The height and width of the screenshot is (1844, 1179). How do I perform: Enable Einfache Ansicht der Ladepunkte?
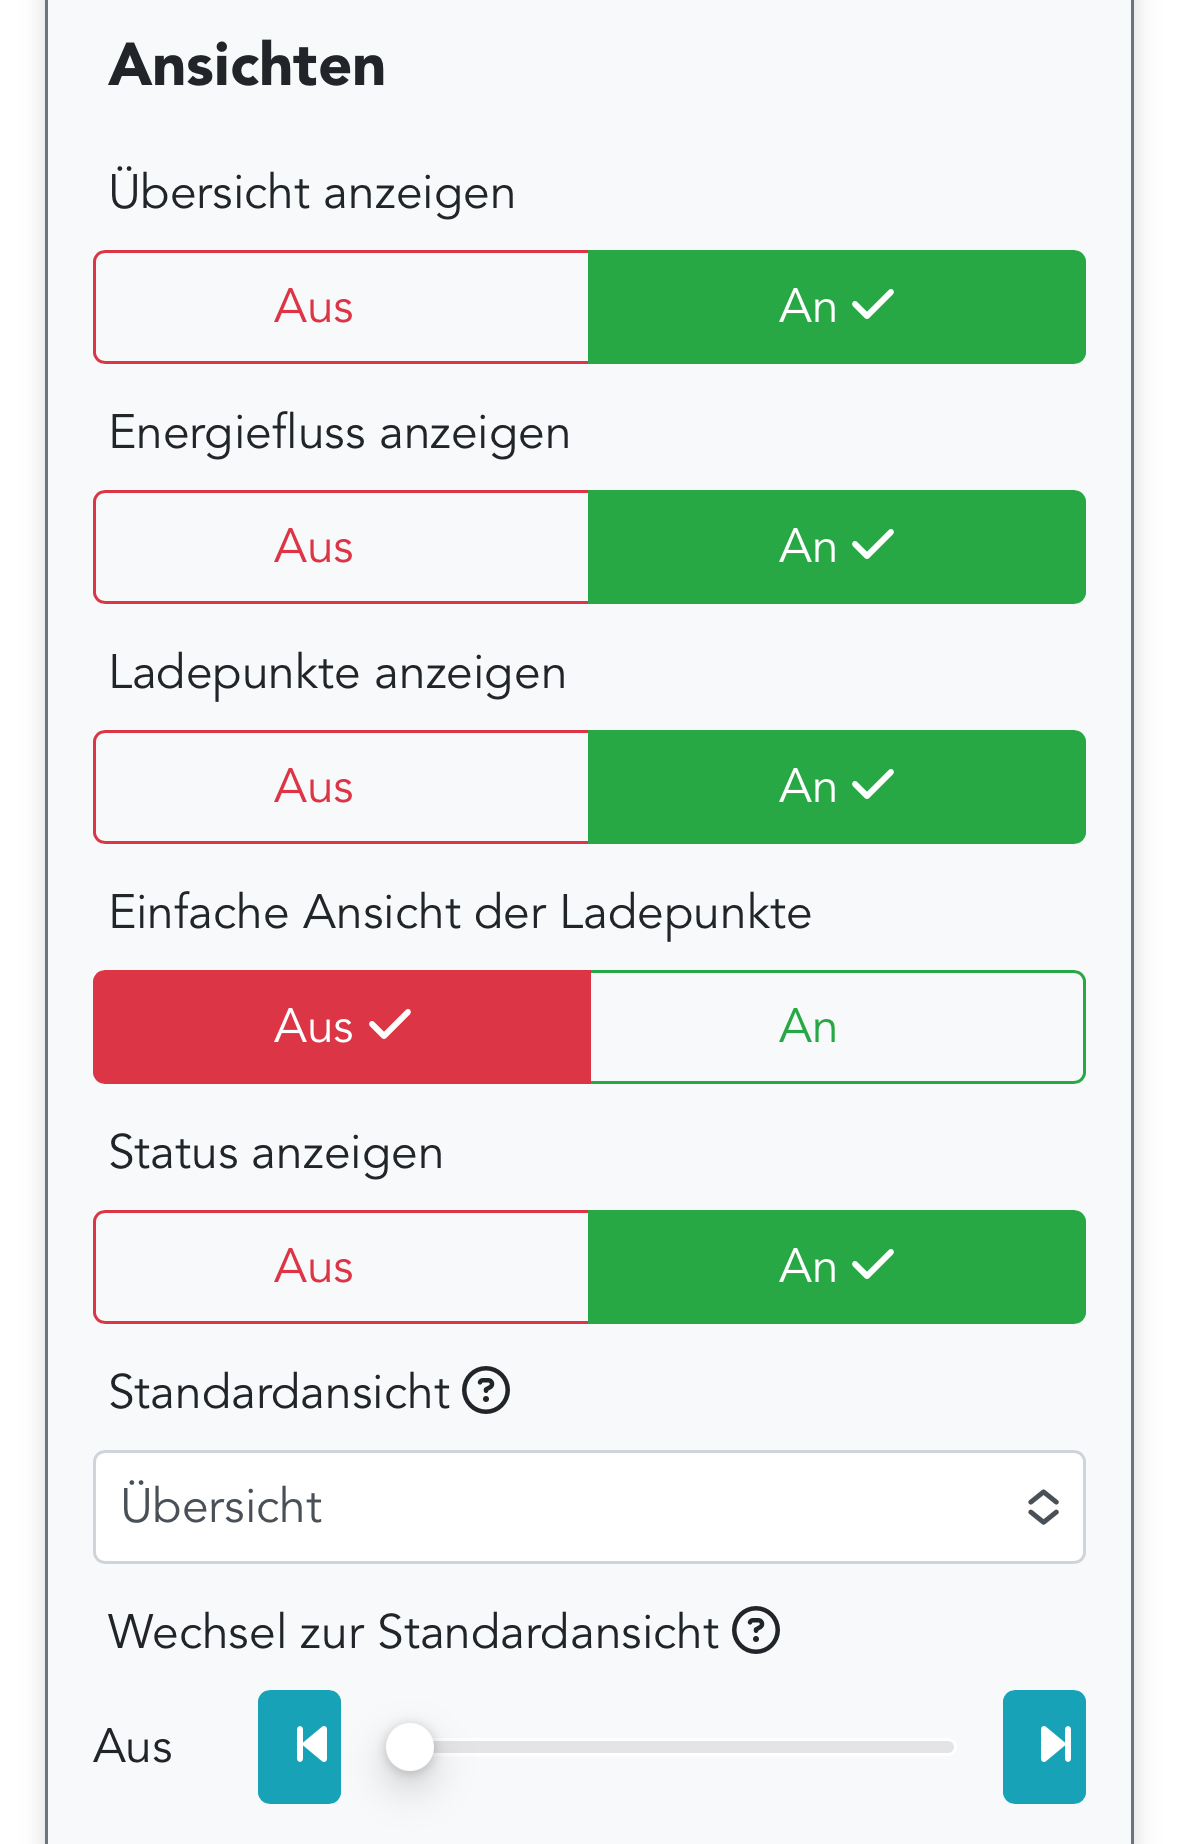pyautogui.click(x=836, y=1027)
